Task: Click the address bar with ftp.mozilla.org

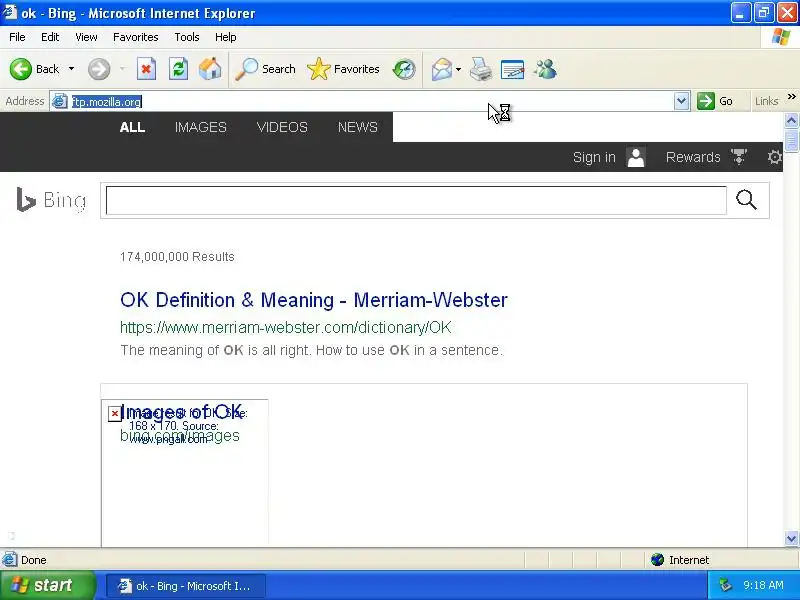Action: (370, 102)
